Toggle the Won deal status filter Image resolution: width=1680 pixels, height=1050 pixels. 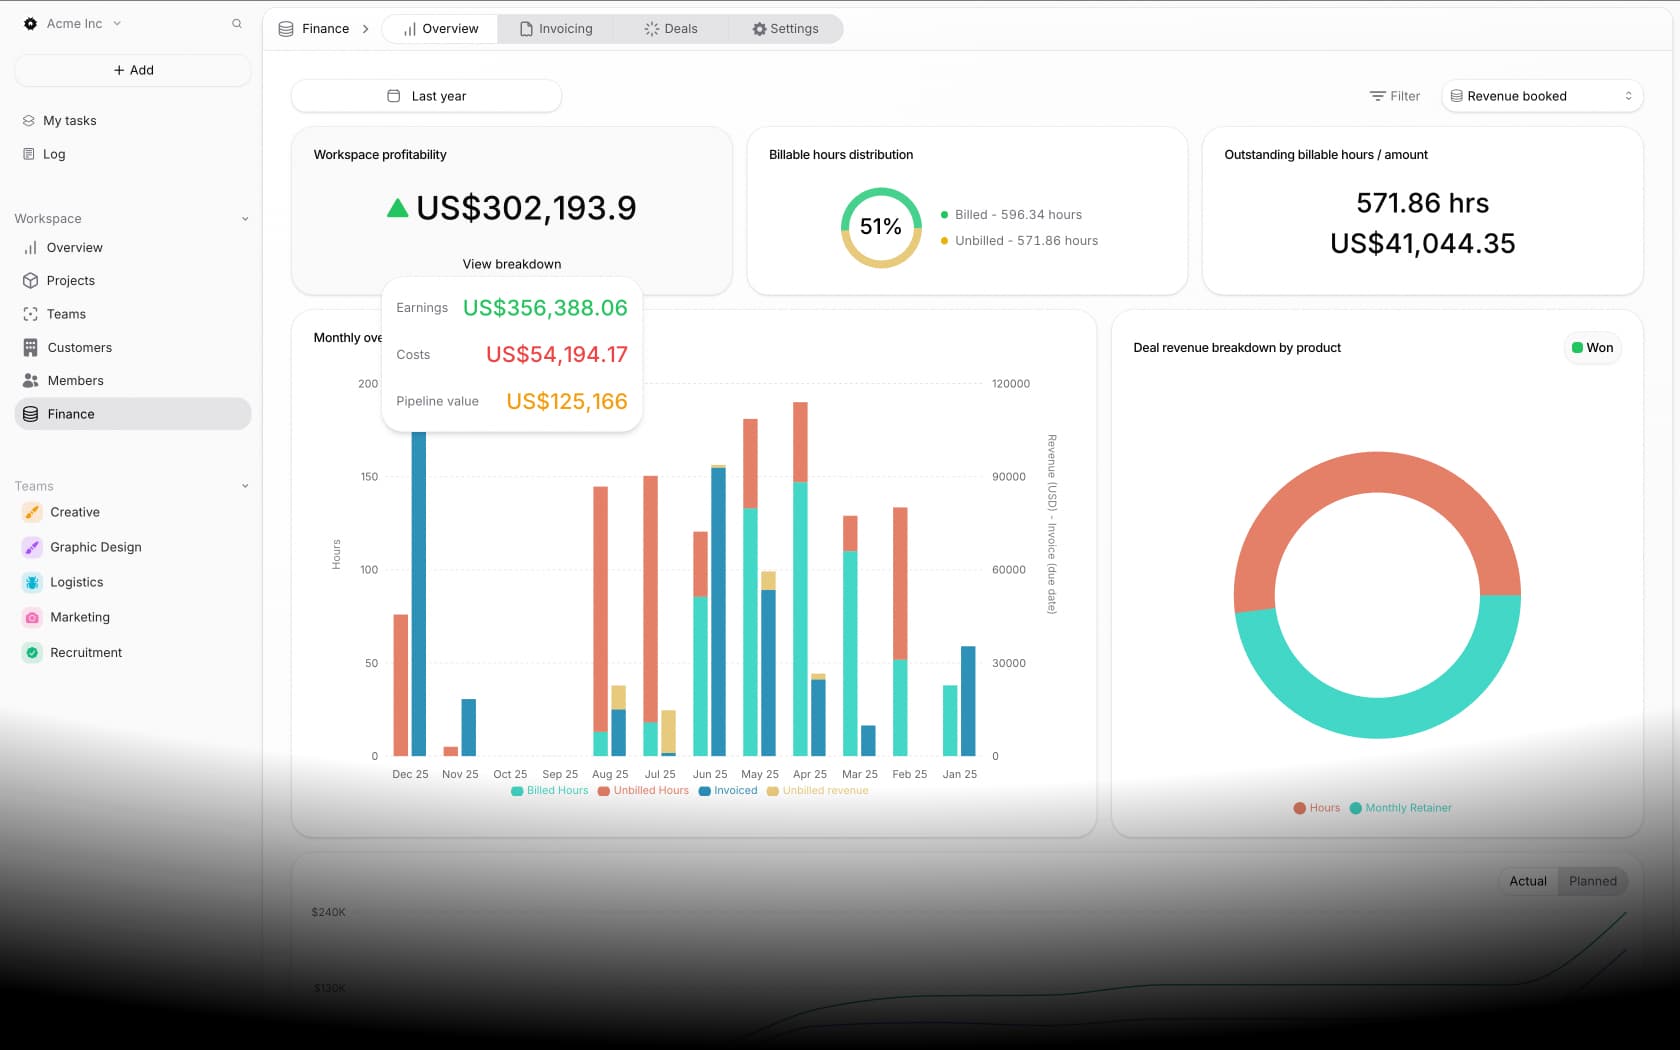point(1592,348)
